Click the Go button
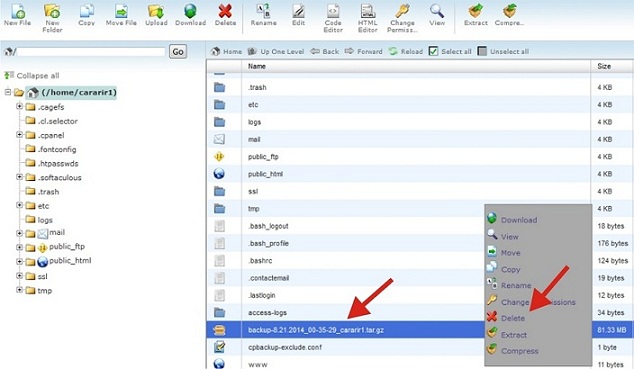Image resolution: width=634 pixels, height=369 pixels. pos(178,52)
